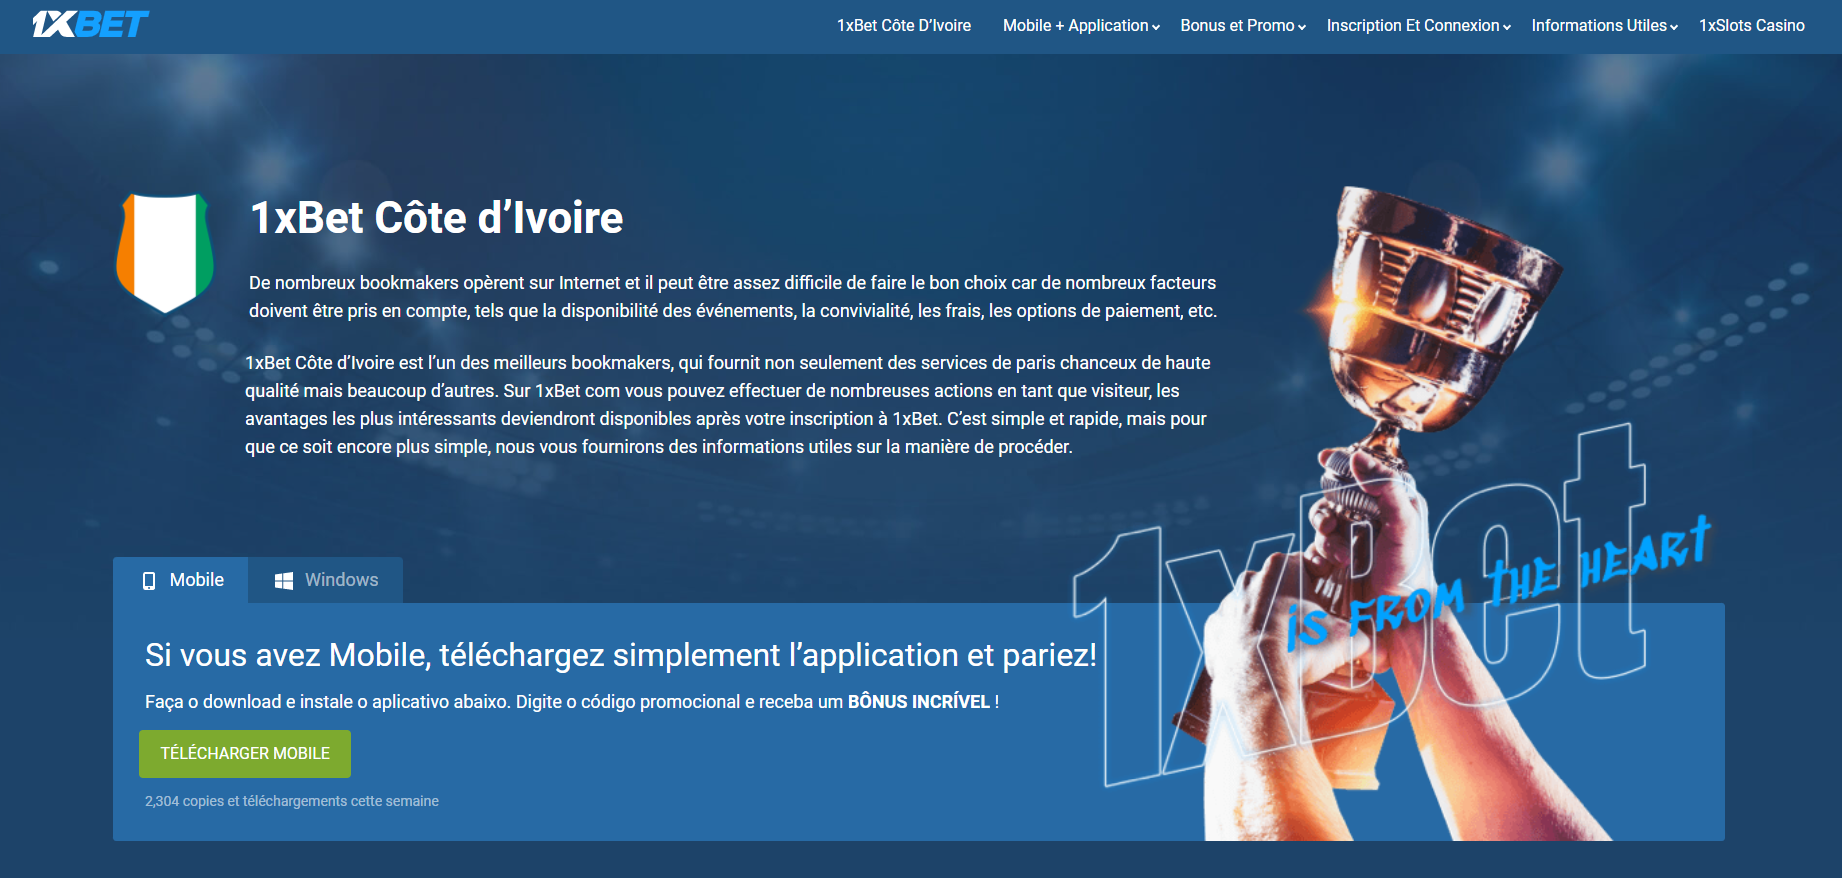Open the Bonus et Promo menu
The height and width of the screenshot is (878, 1842).
coord(1237,26)
